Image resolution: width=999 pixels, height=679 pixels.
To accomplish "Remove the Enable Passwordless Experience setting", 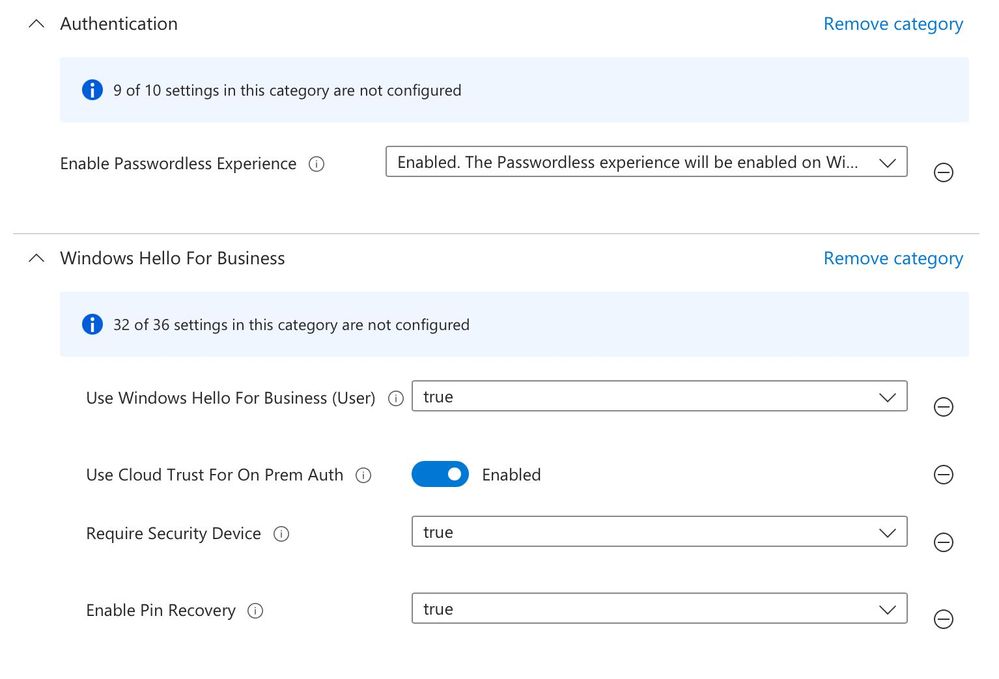I will (x=943, y=172).
